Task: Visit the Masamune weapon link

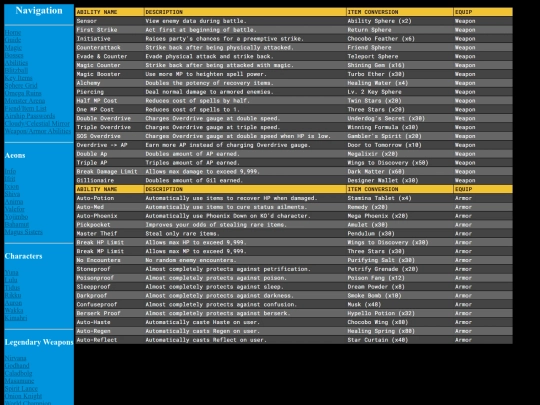Action: [x=19, y=381]
